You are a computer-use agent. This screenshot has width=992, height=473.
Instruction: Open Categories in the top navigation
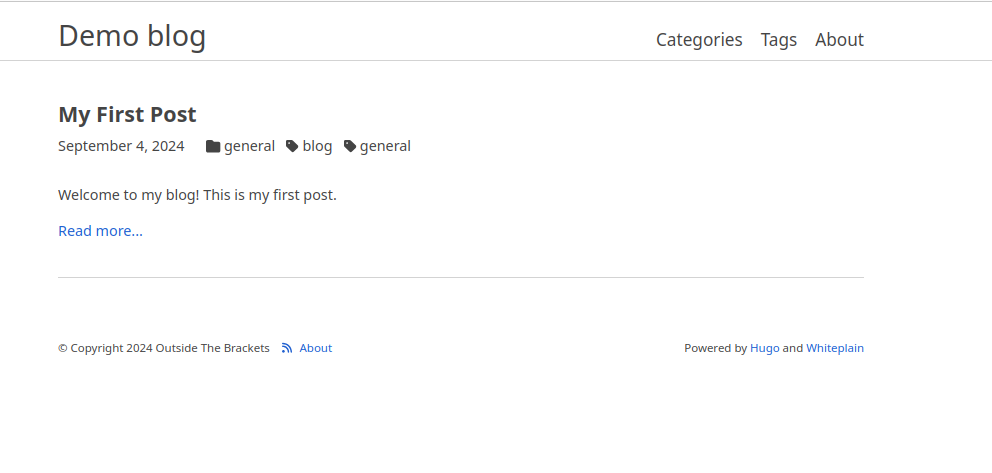tap(699, 40)
